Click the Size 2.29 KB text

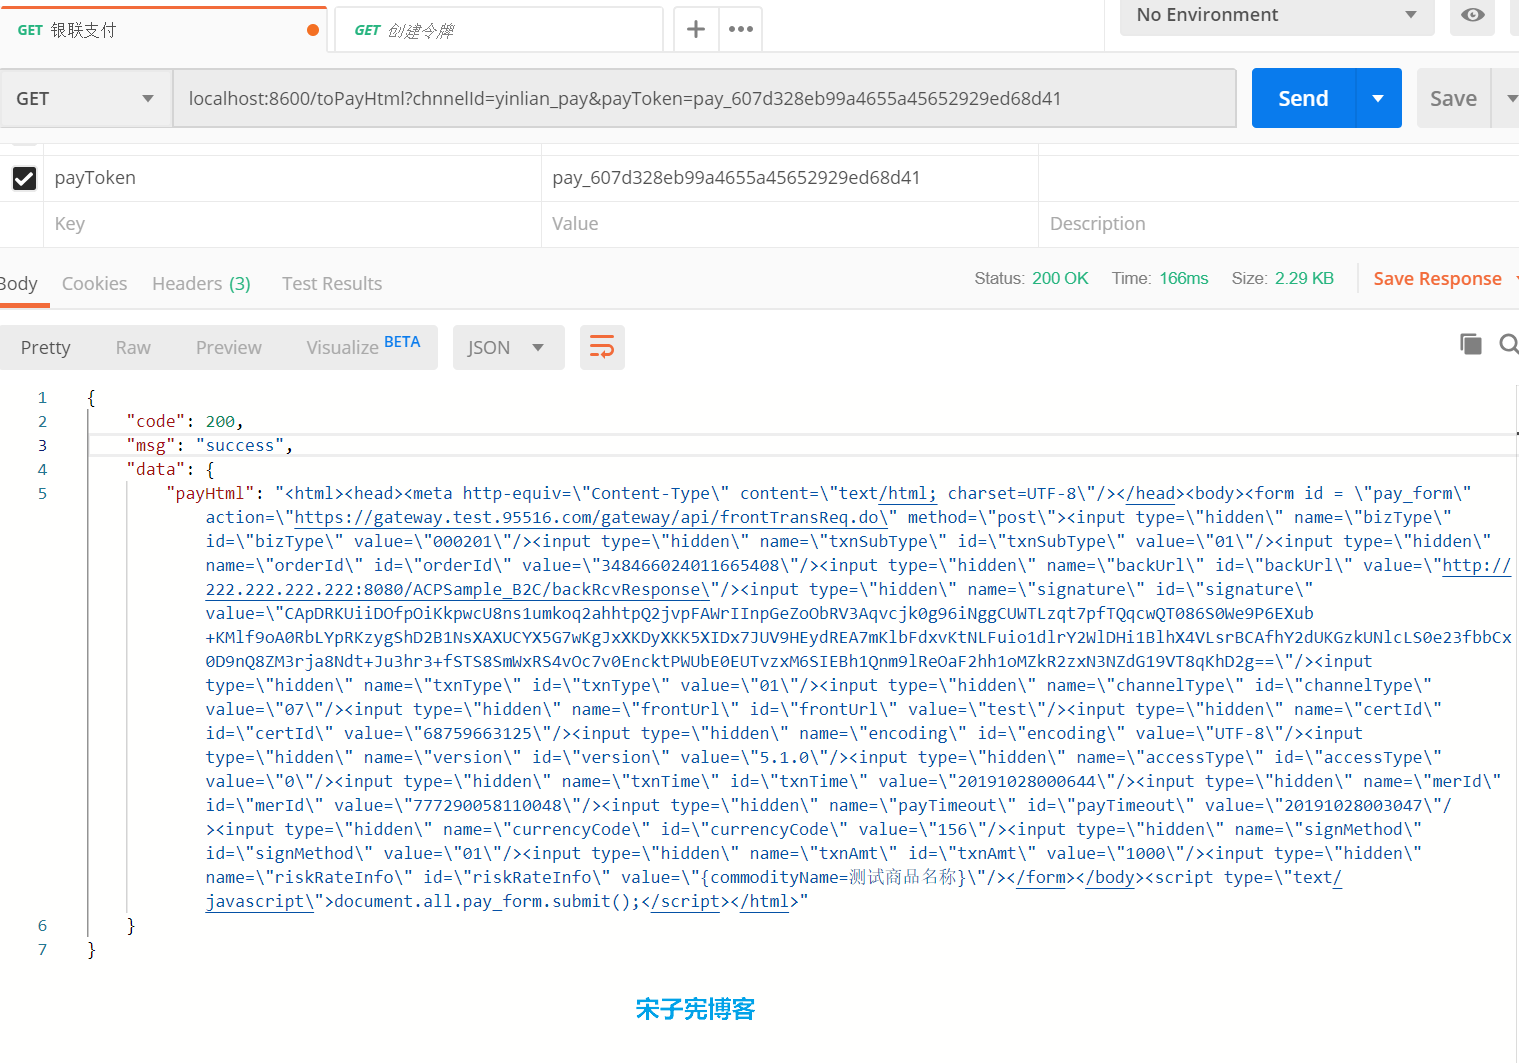click(x=1283, y=278)
